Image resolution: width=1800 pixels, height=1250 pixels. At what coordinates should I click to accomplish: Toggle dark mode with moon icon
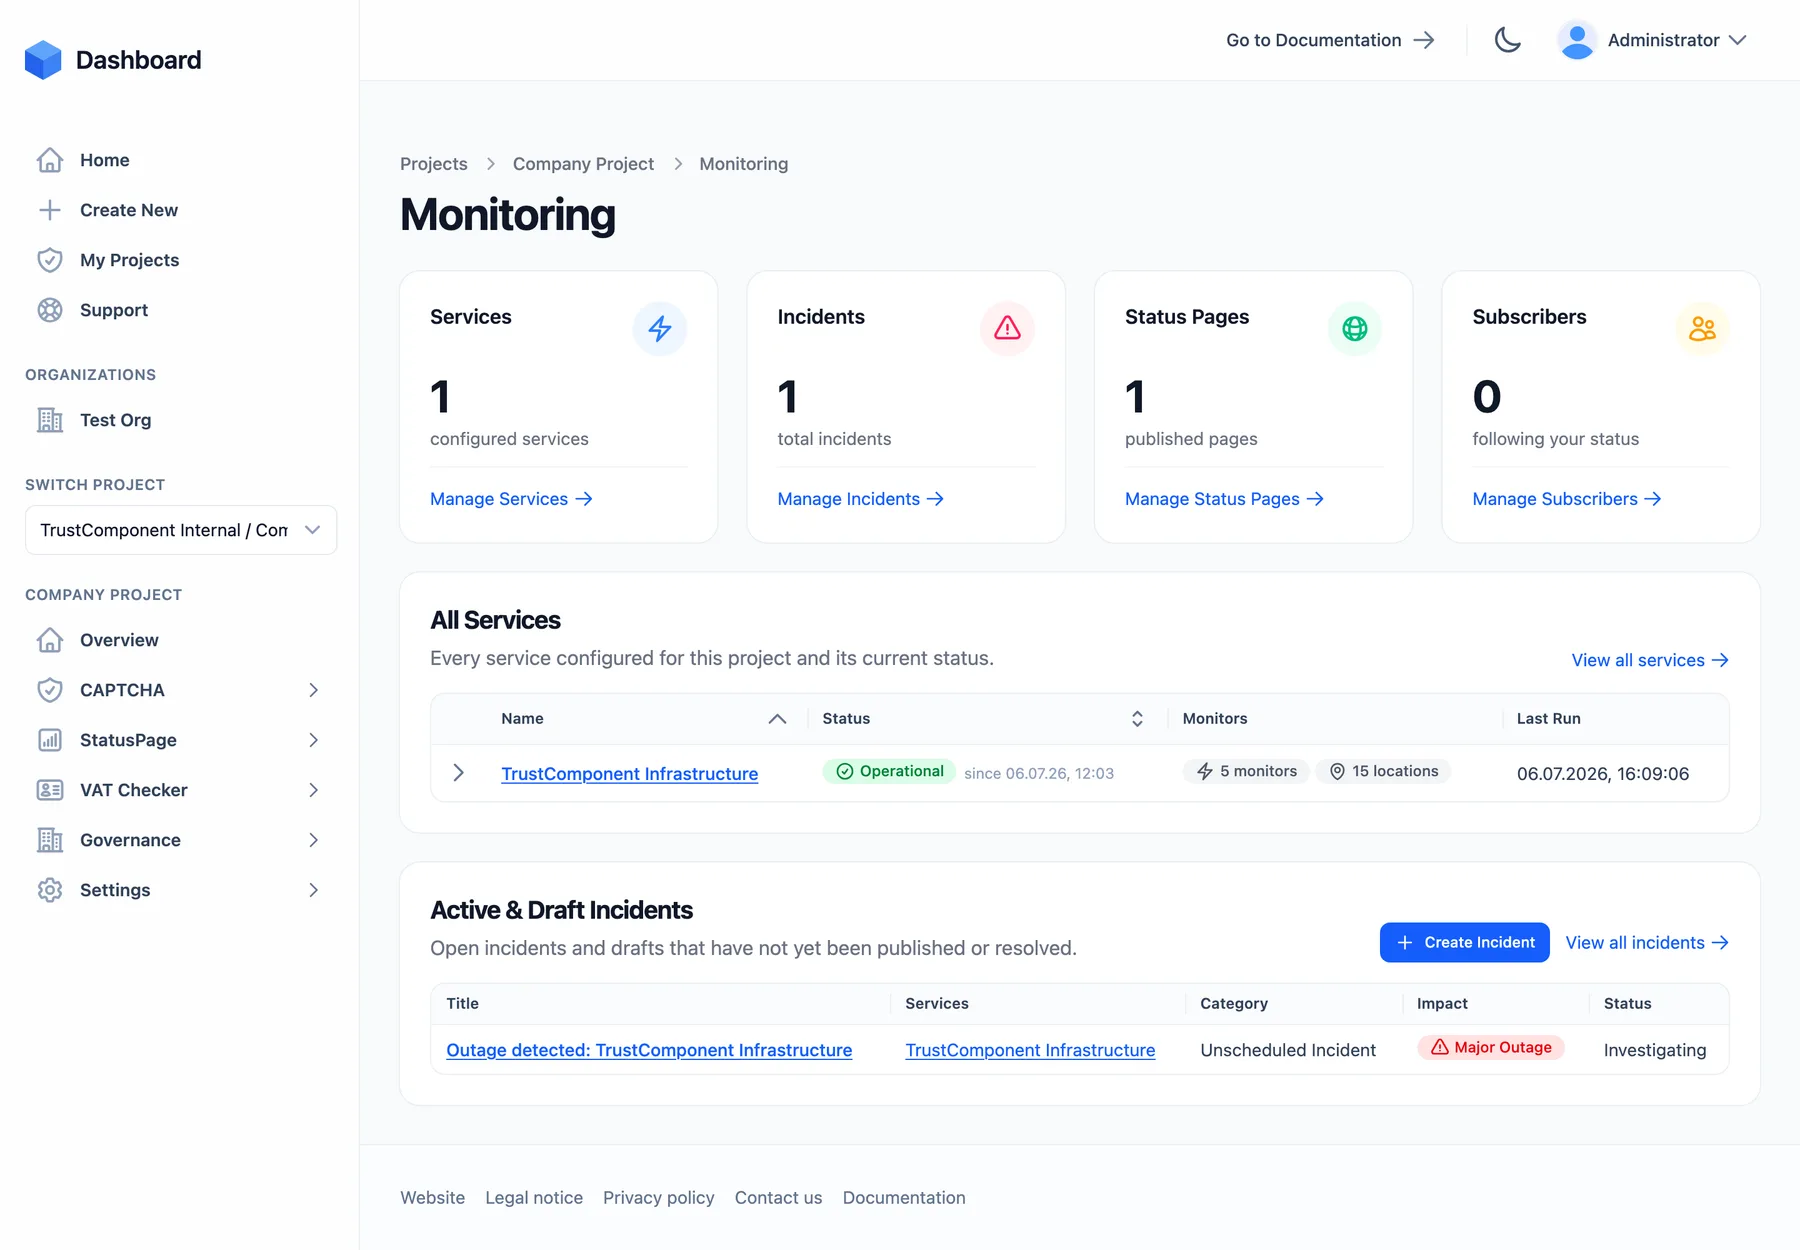(x=1507, y=40)
